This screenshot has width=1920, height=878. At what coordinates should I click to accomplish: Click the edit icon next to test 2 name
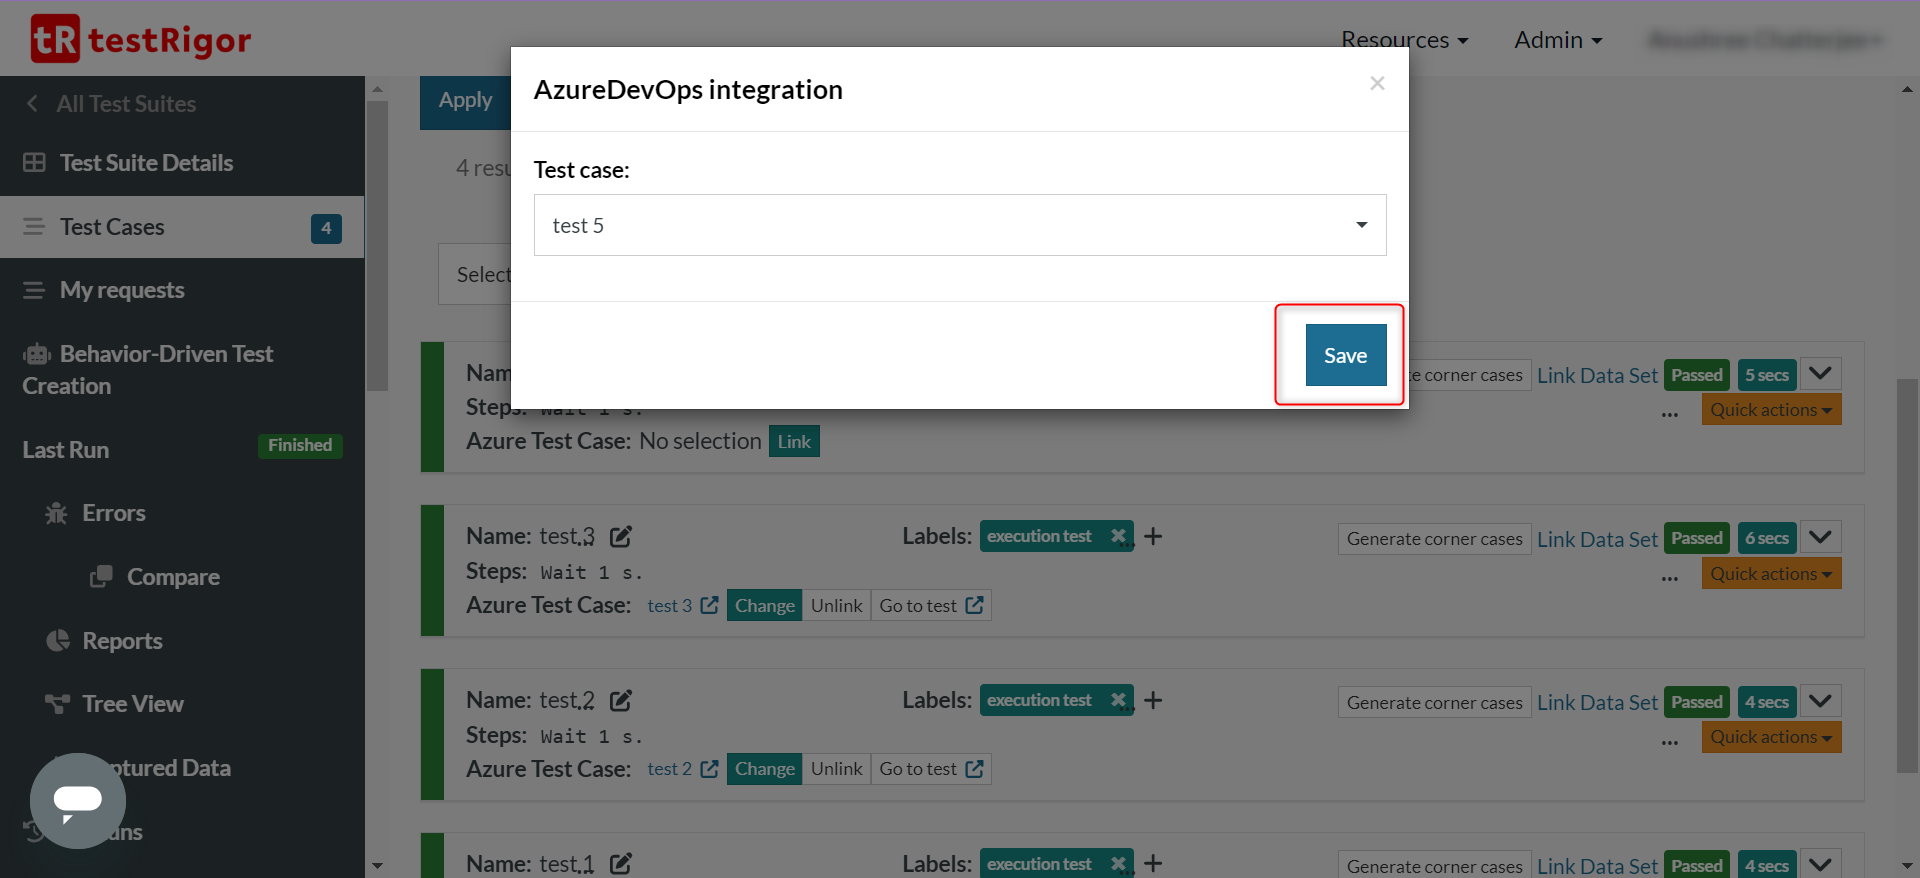pyautogui.click(x=621, y=701)
